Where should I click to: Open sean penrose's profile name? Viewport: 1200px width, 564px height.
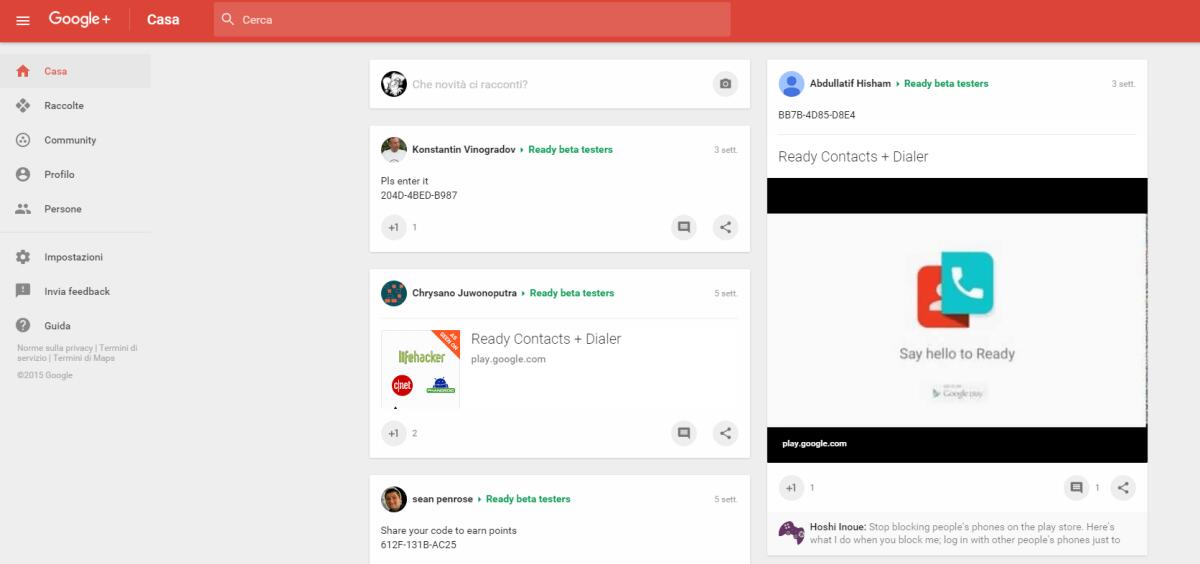click(x=443, y=499)
